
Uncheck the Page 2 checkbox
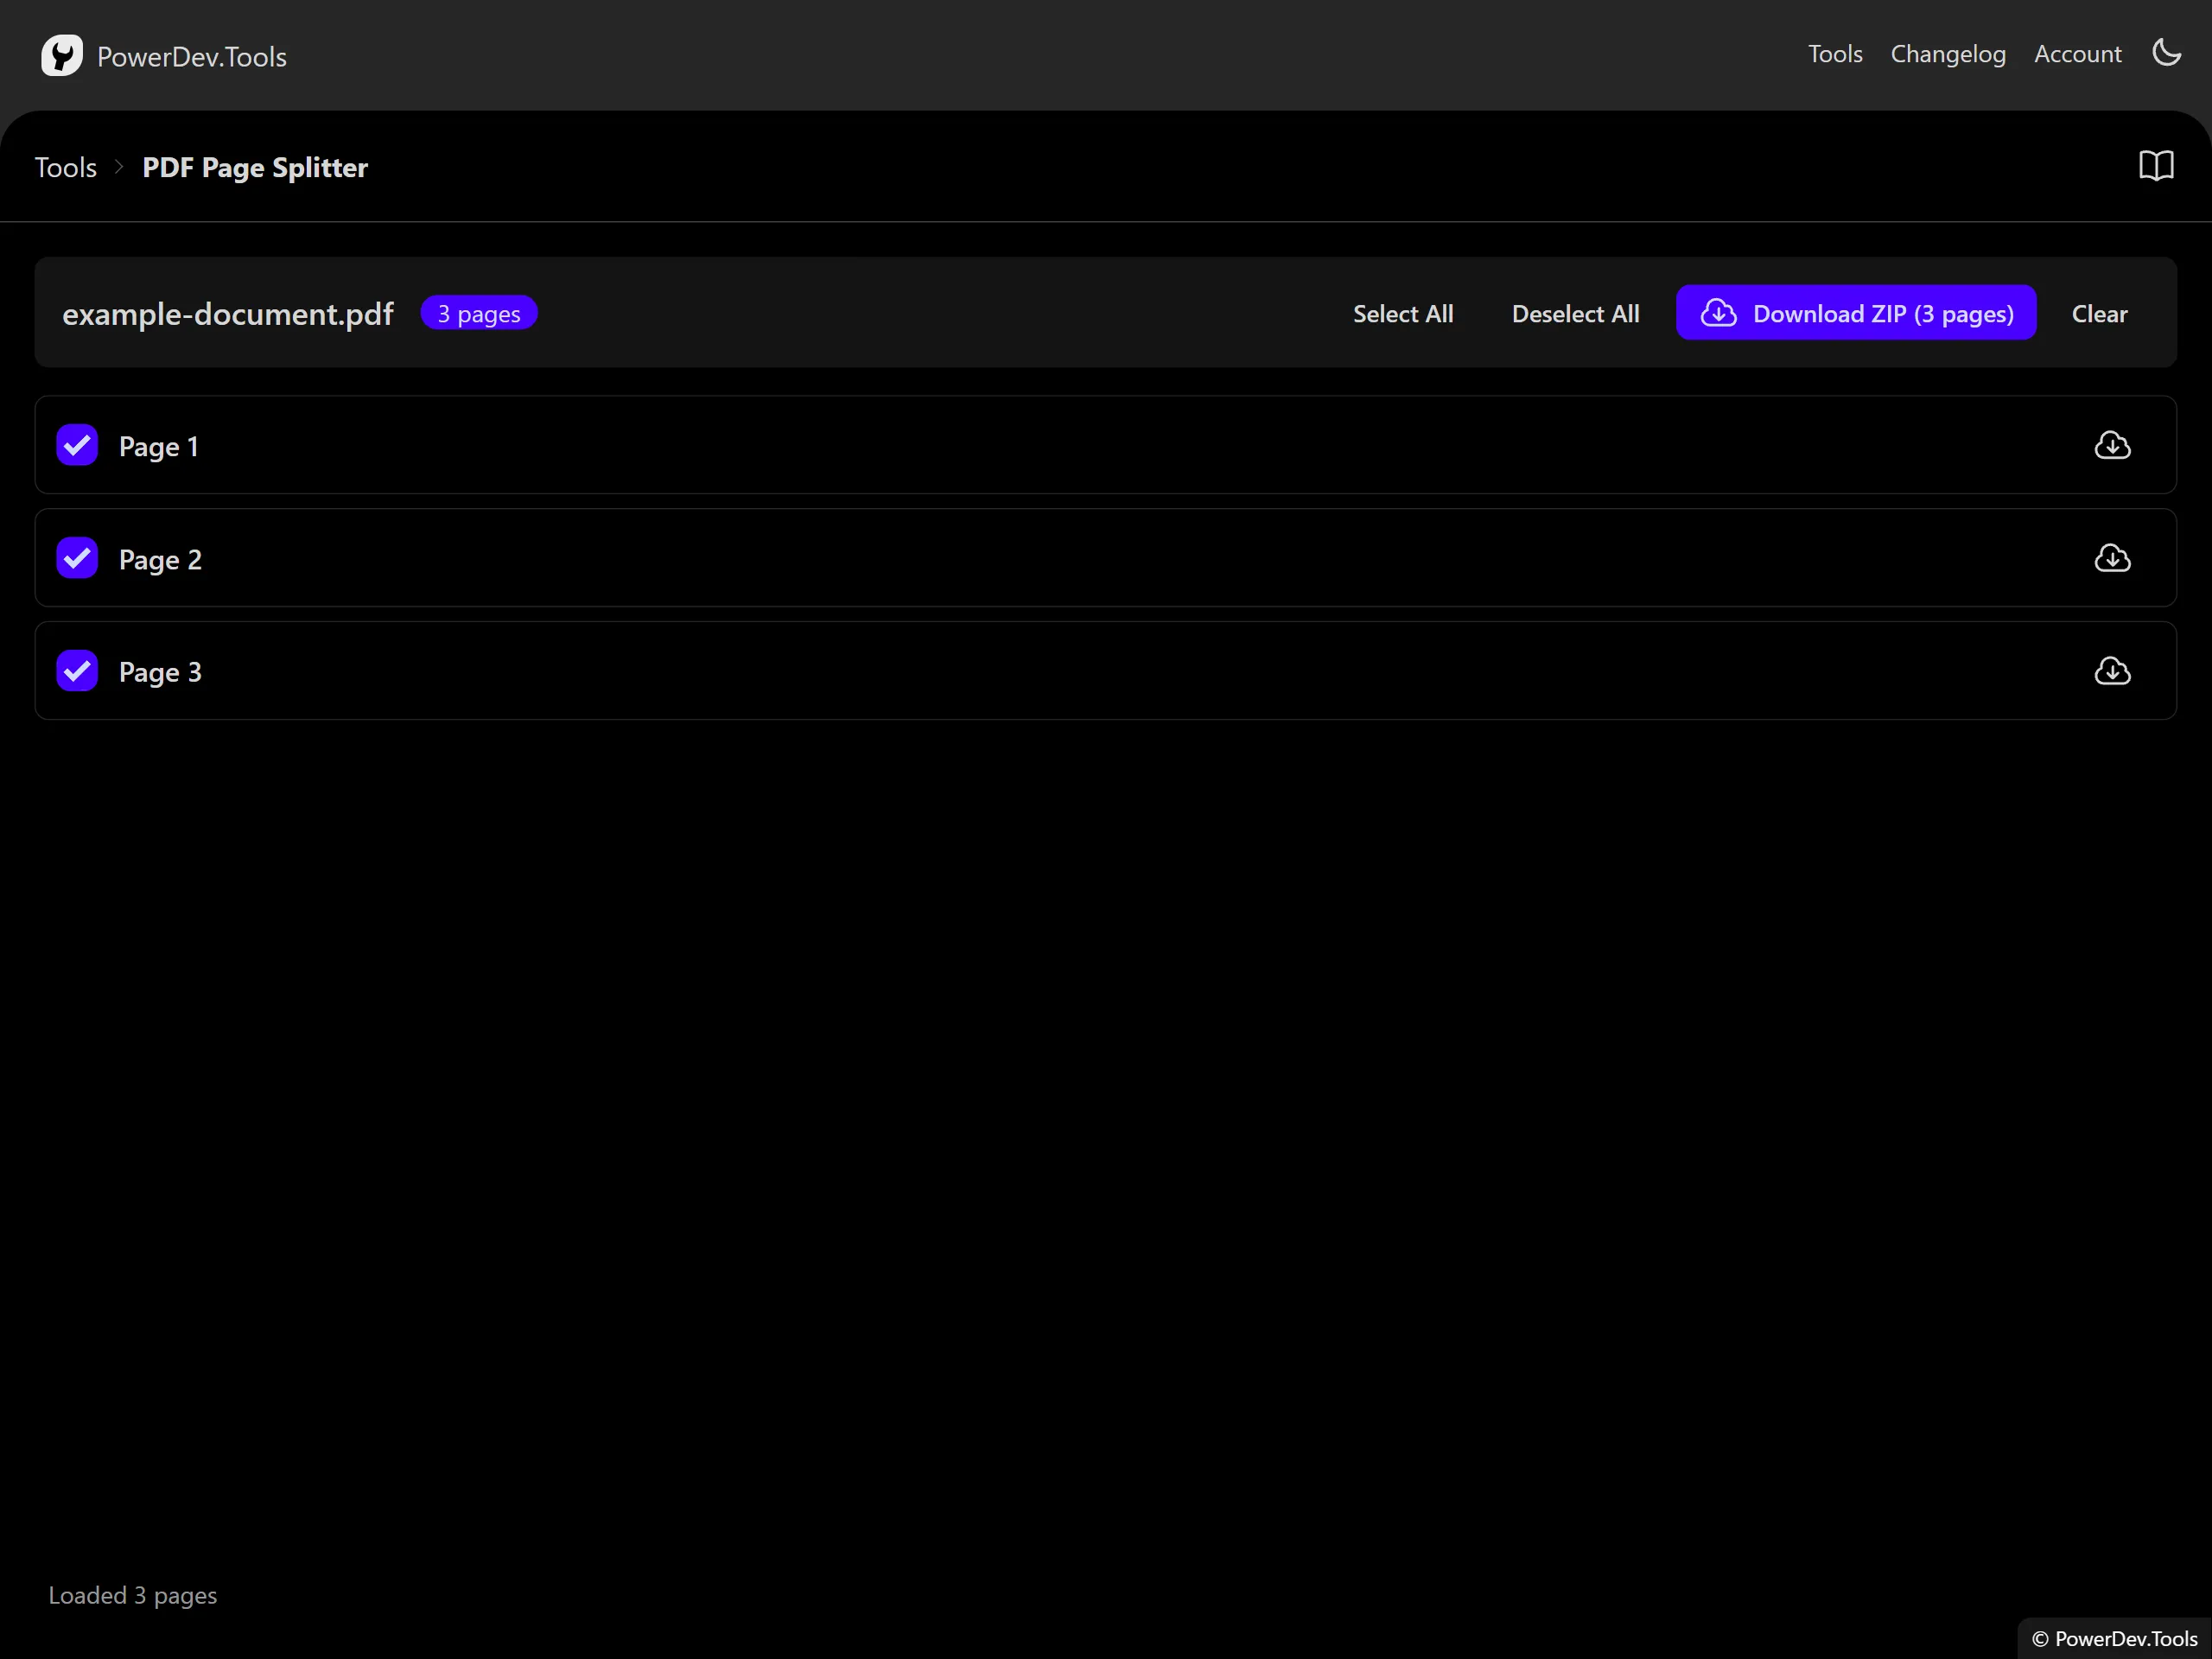[x=76, y=558]
